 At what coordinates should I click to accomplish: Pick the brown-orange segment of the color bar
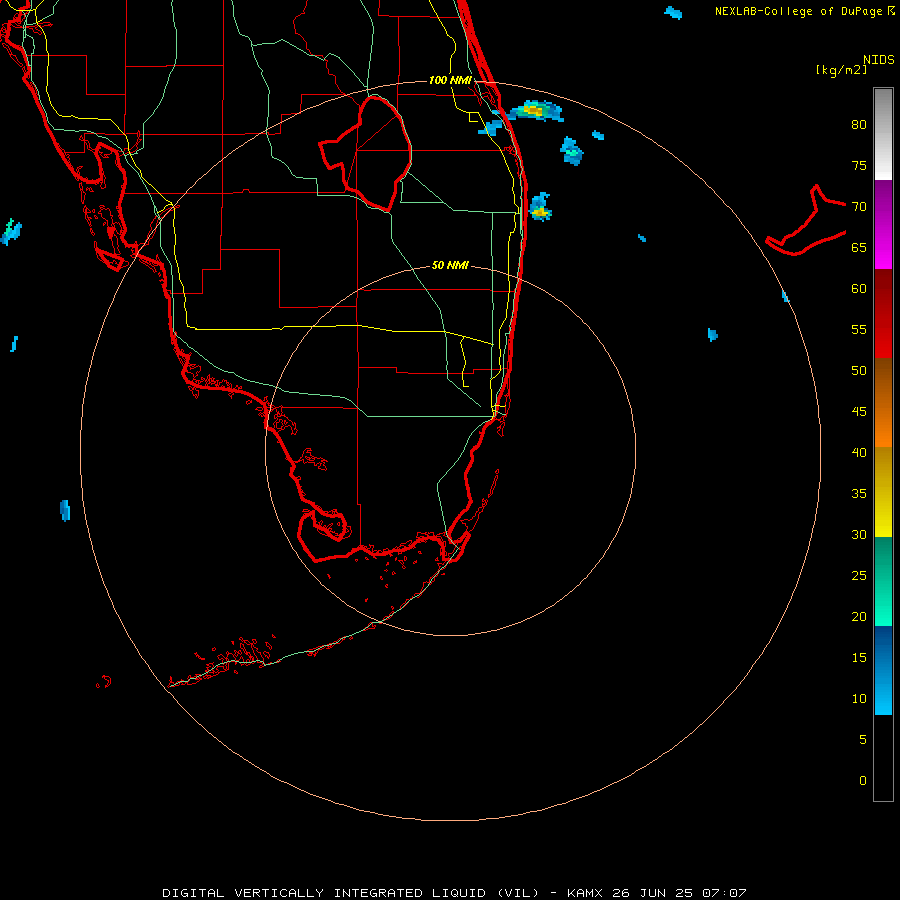883,402
